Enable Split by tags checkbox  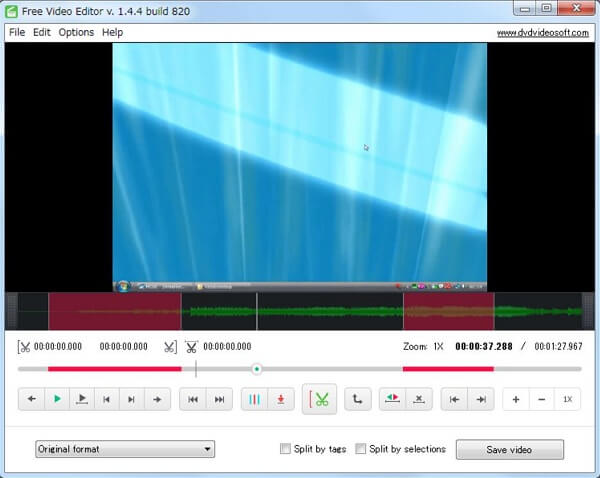click(x=285, y=449)
